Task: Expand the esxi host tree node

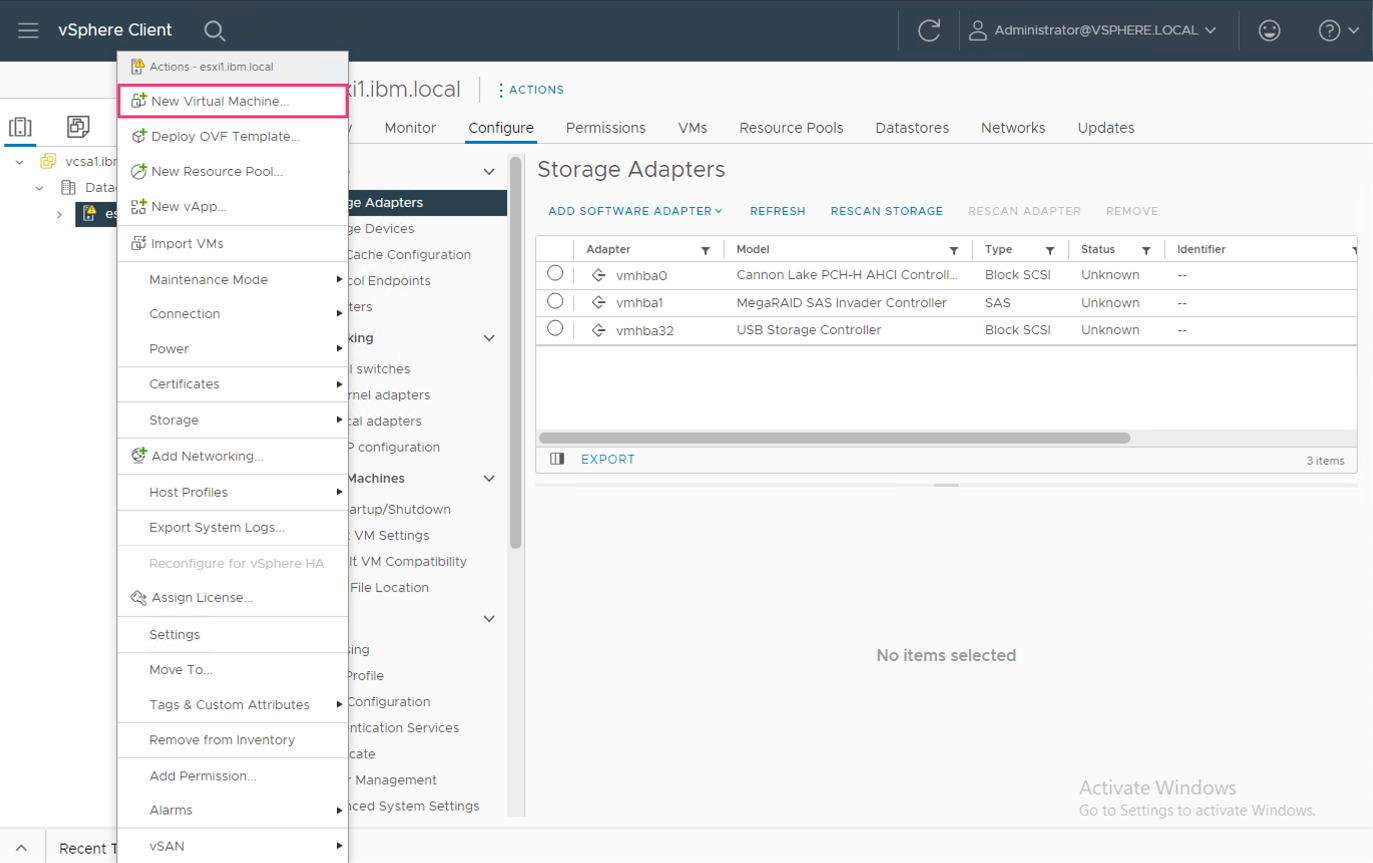Action: point(59,214)
